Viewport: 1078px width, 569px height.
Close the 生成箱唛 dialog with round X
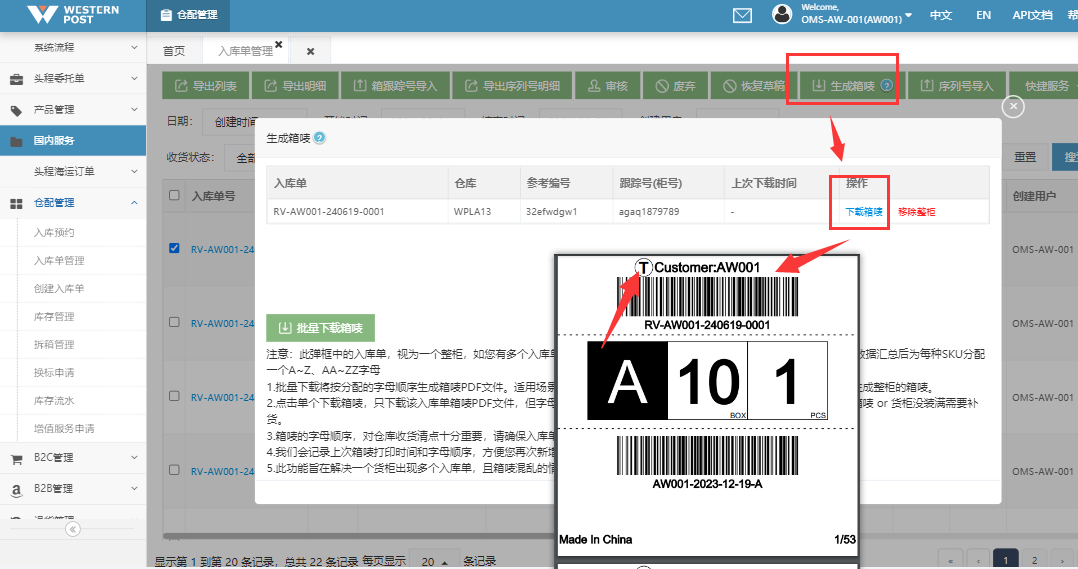coord(1013,107)
